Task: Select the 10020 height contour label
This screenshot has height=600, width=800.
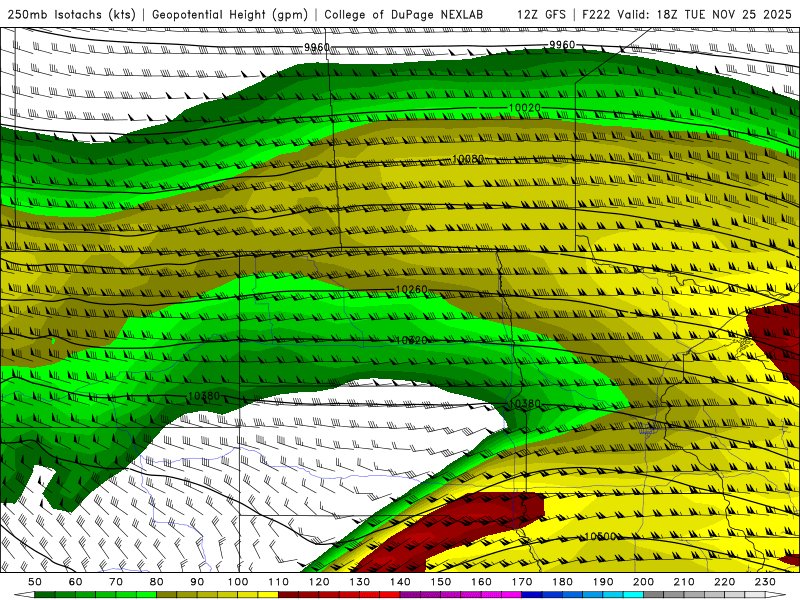Action: pos(524,108)
